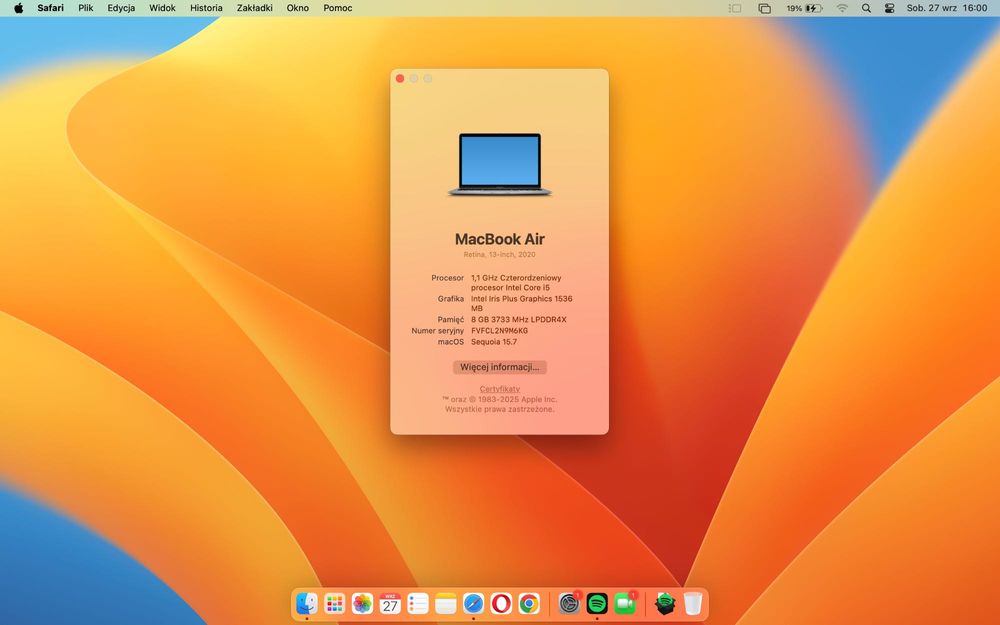The width and height of the screenshot is (1000, 625).
Task: Open the Safari menu
Action: (x=50, y=8)
